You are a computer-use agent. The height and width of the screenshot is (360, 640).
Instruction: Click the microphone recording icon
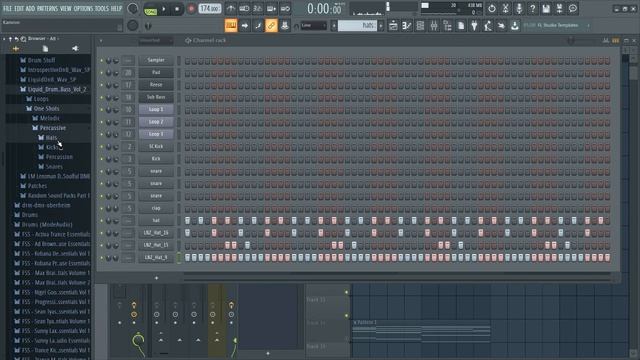[x=519, y=8]
